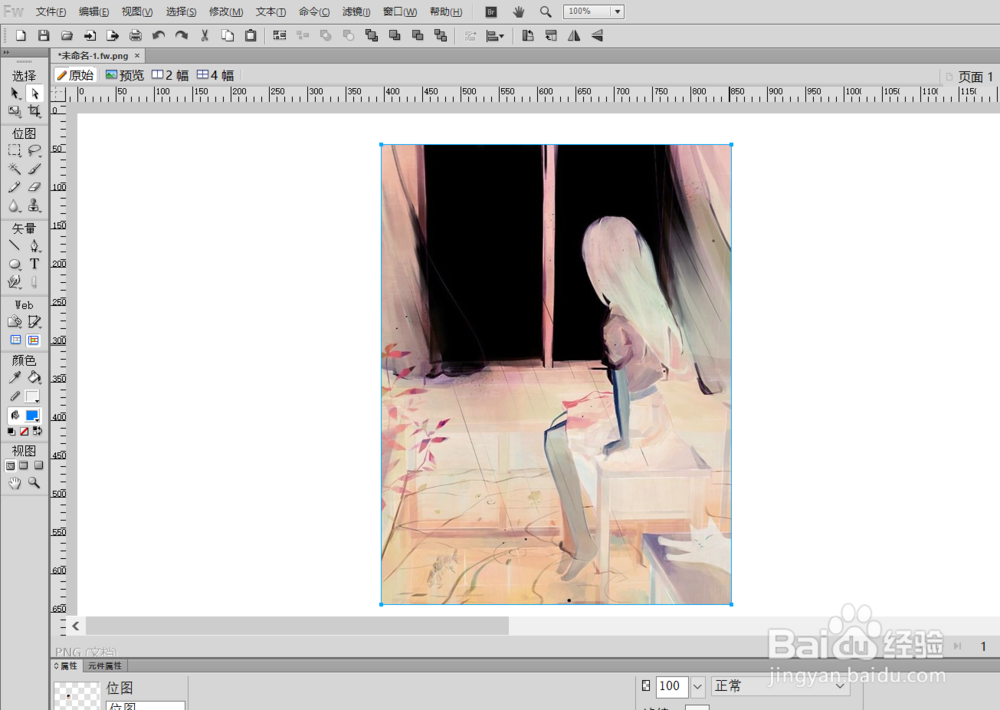The width and height of the screenshot is (1000, 710).
Task: Select the Marquee tool
Action: (x=15, y=151)
